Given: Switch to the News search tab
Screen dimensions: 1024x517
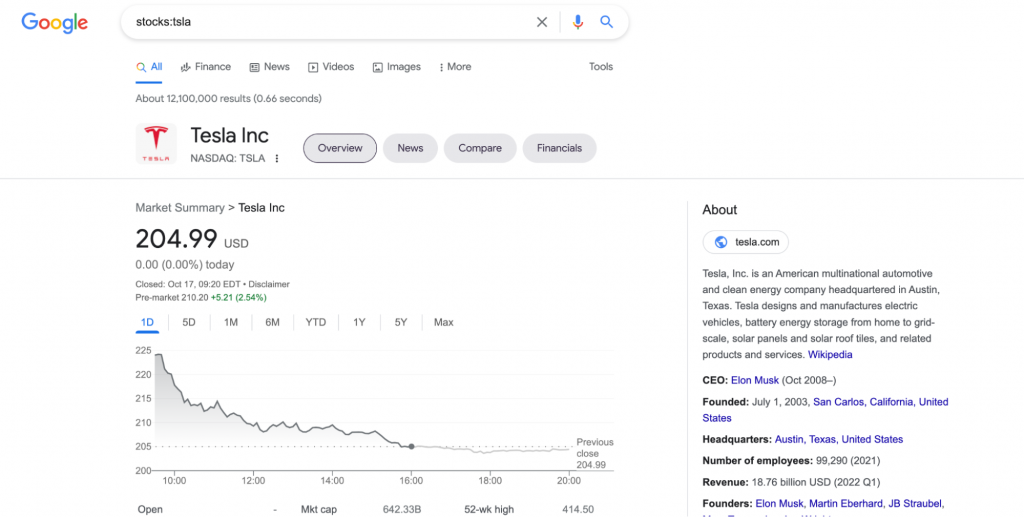Looking at the screenshot, I should 270,67.
